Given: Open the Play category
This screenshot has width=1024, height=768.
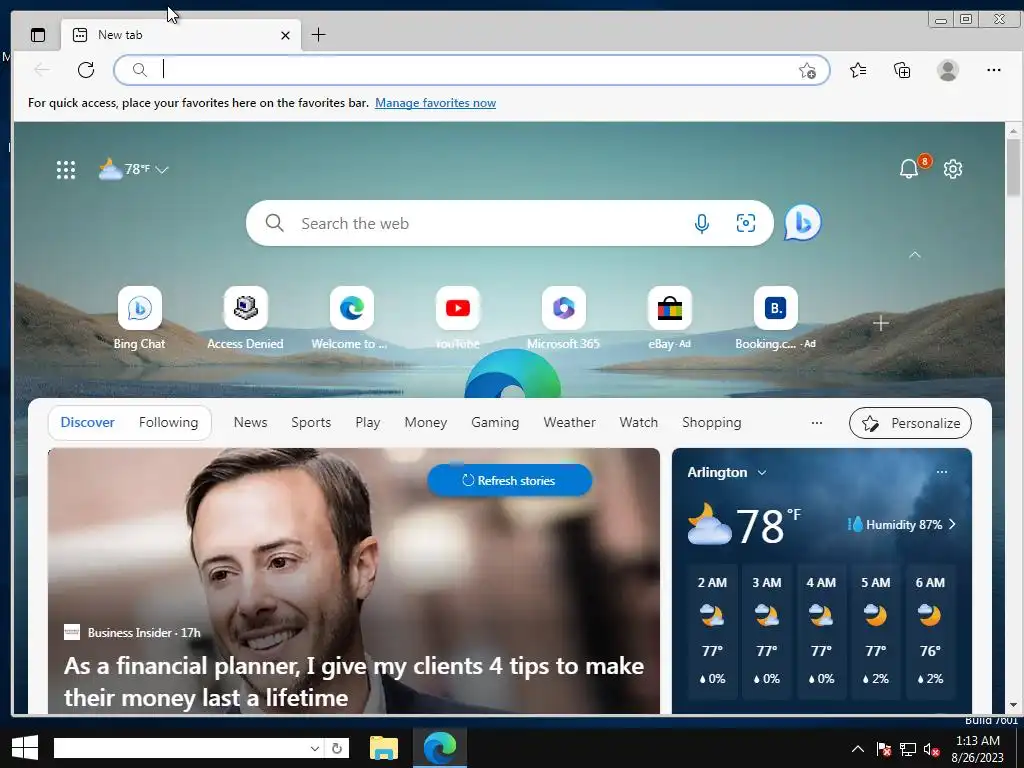Looking at the screenshot, I should click(x=368, y=423).
